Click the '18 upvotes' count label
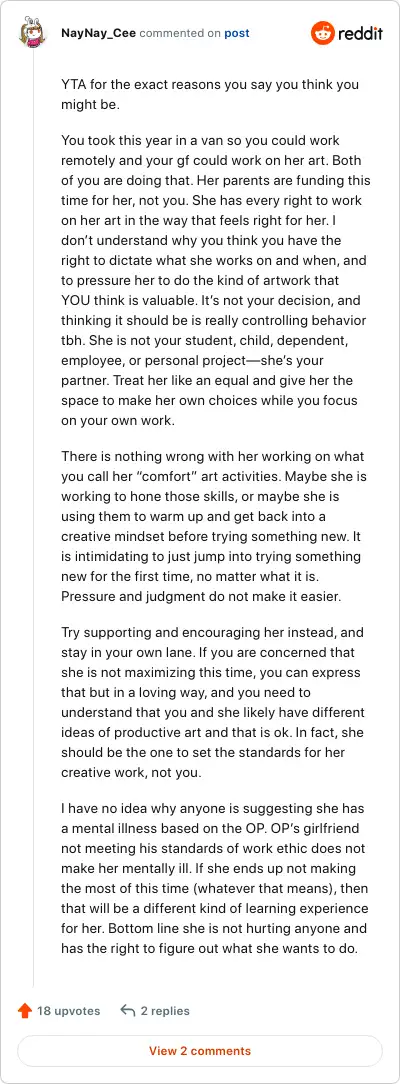400x1084 pixels. pos(68,1011)
